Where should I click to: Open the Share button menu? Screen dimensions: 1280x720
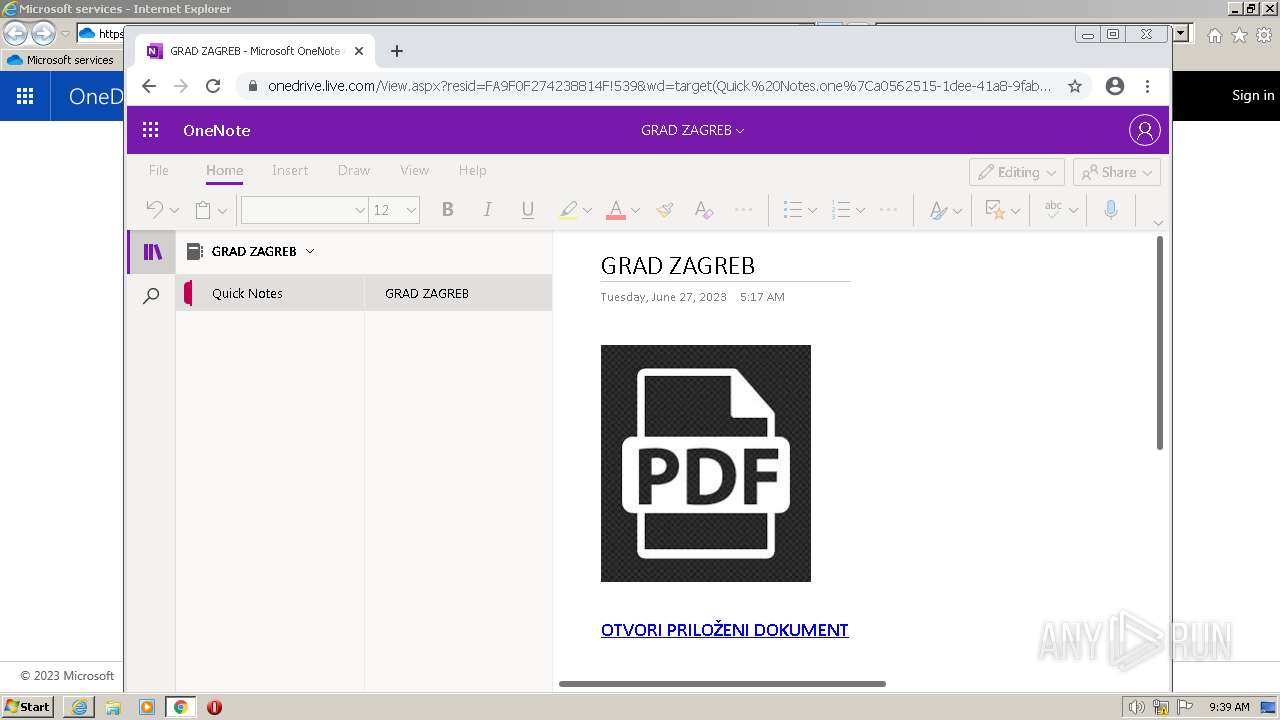pyautogui.click(x=1117, y=172)
